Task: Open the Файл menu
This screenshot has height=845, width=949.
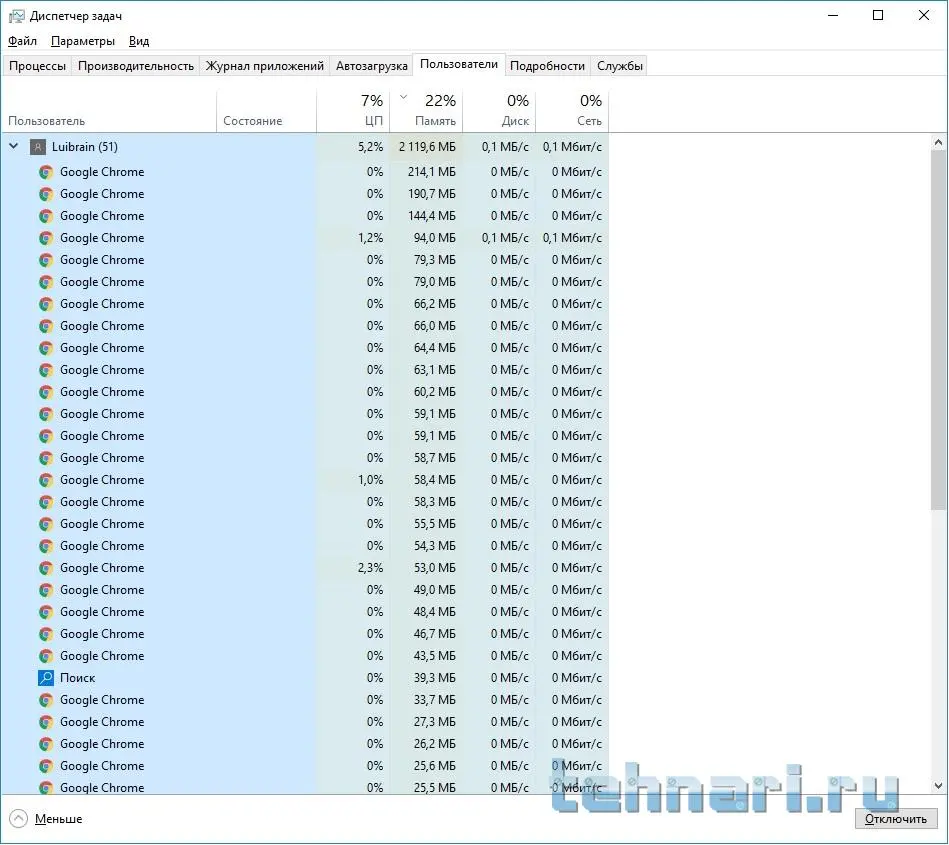Action: (22, 41)
